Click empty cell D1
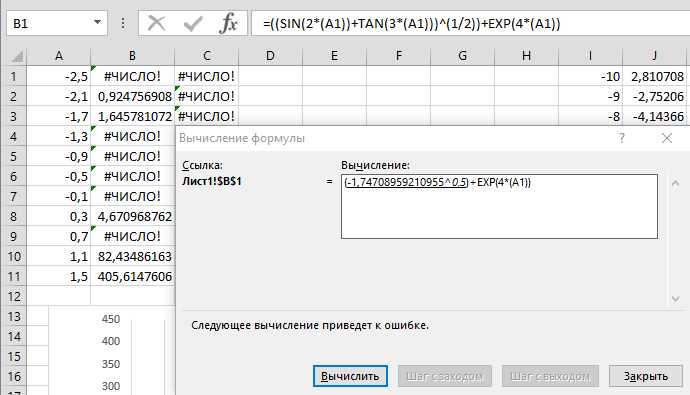 (270, 76)
